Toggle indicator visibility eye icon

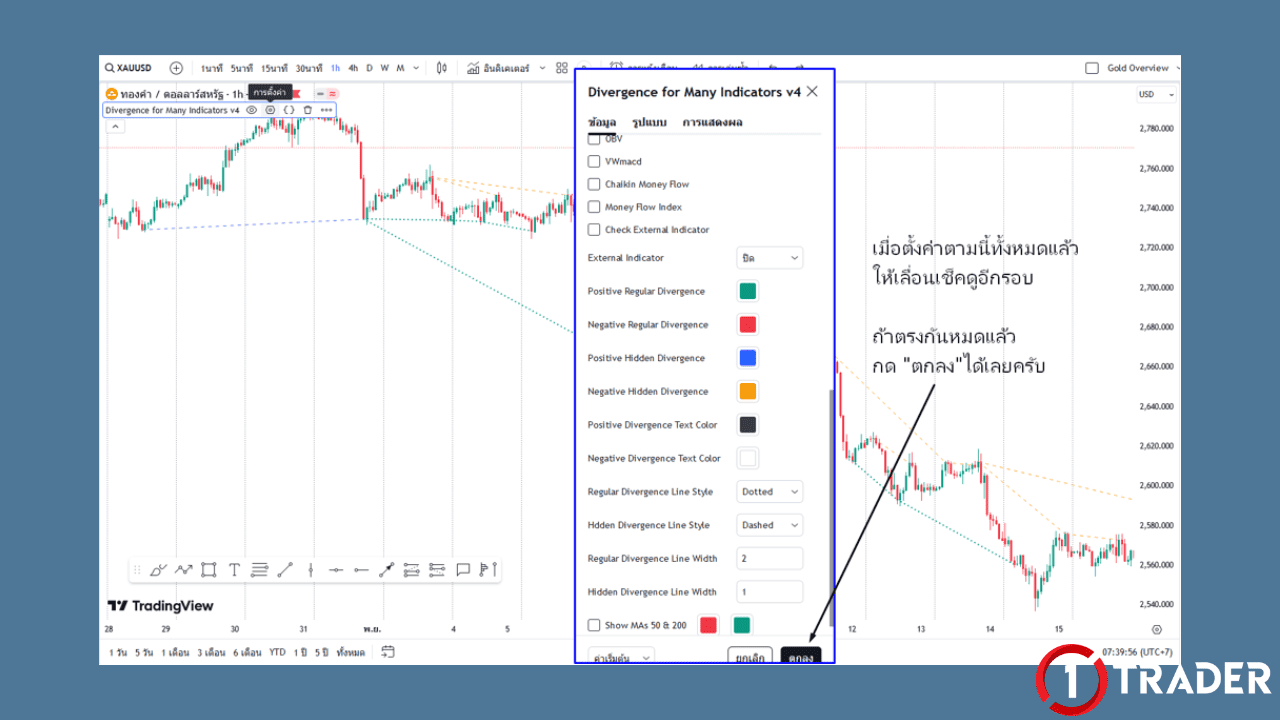click(252, 110)
